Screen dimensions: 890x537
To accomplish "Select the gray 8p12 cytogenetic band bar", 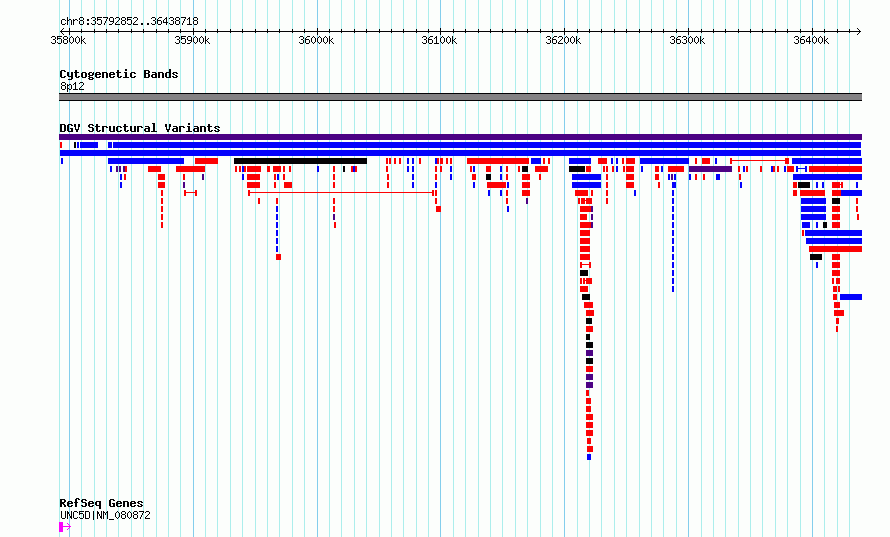I will [460, 97].
